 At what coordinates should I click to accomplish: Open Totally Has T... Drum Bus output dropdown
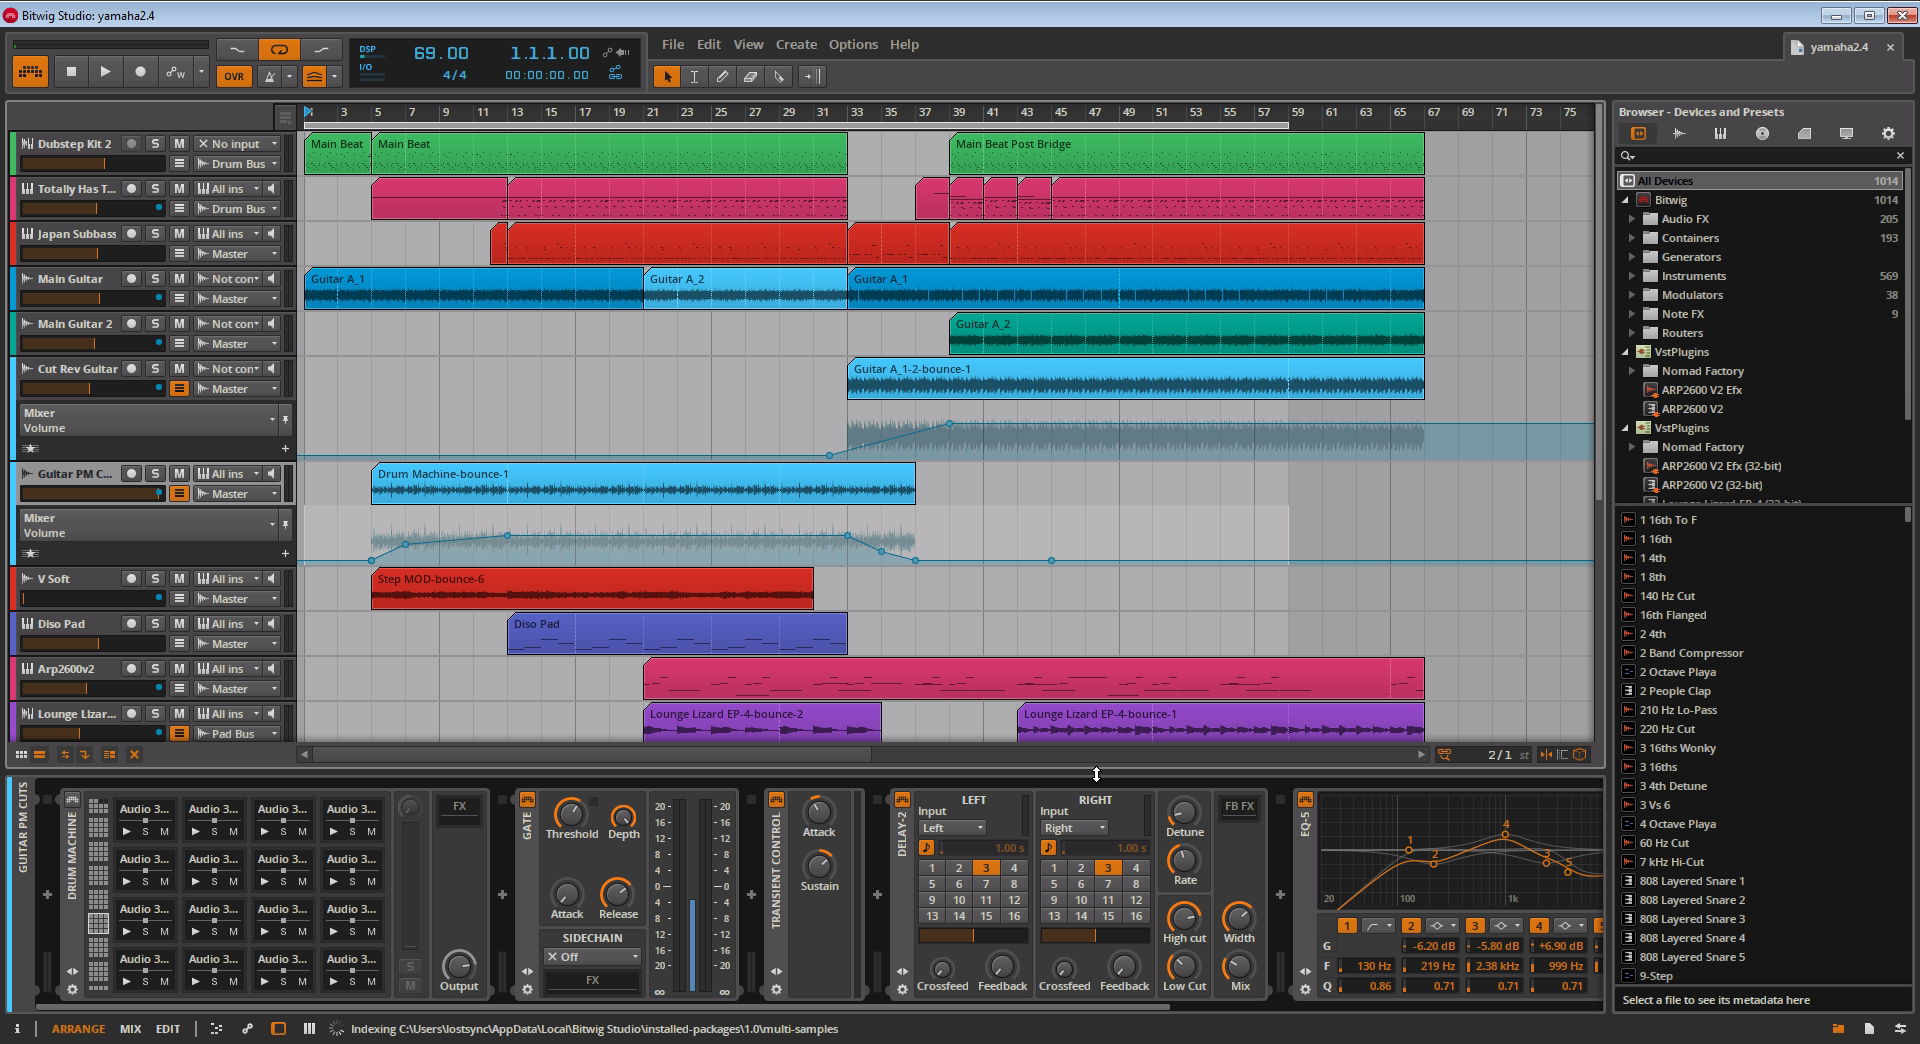[237, 209]
